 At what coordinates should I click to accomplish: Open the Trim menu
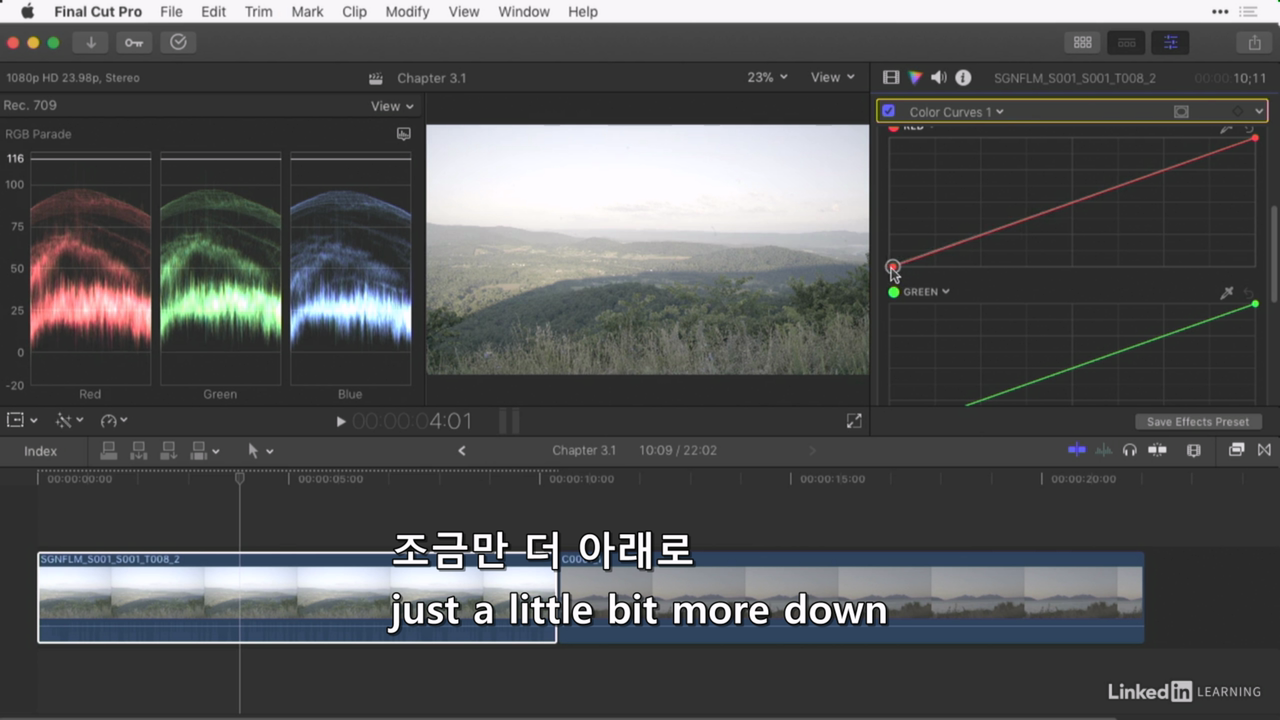tap(258, 12)
